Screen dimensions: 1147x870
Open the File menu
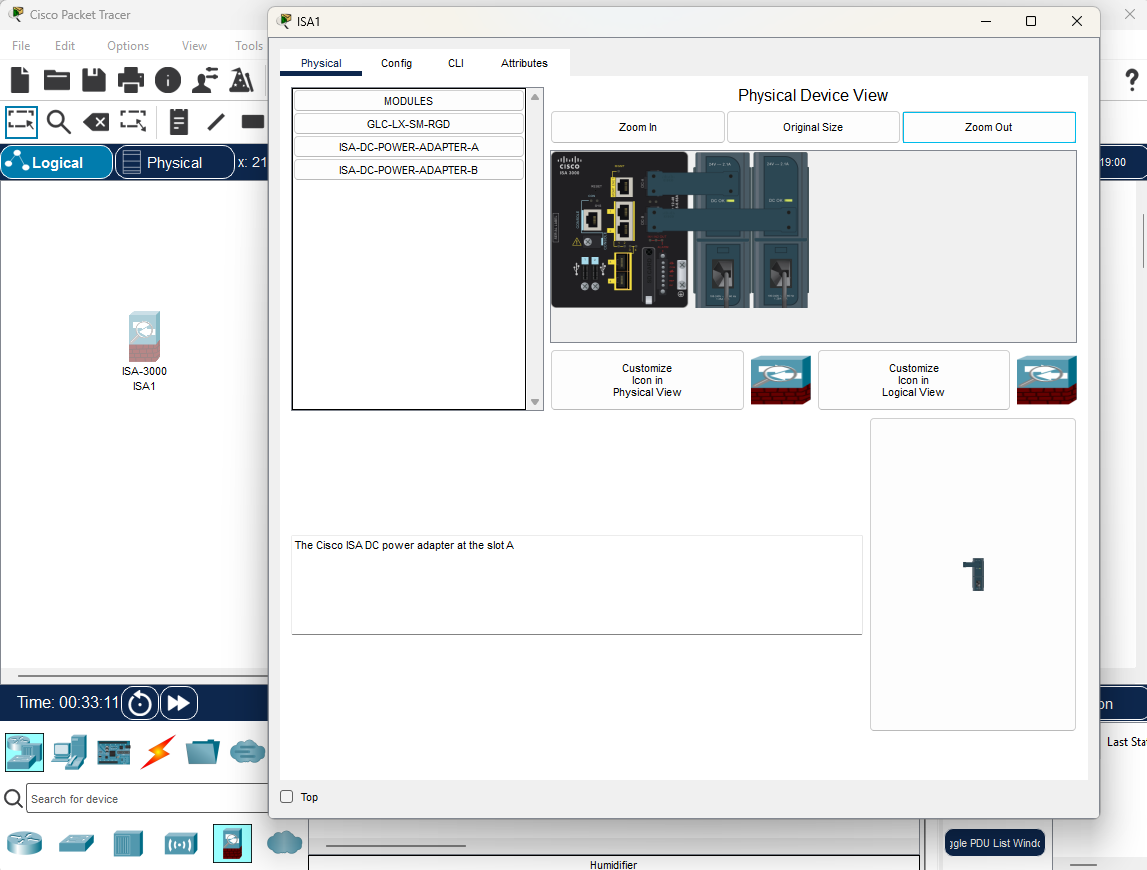21,45
